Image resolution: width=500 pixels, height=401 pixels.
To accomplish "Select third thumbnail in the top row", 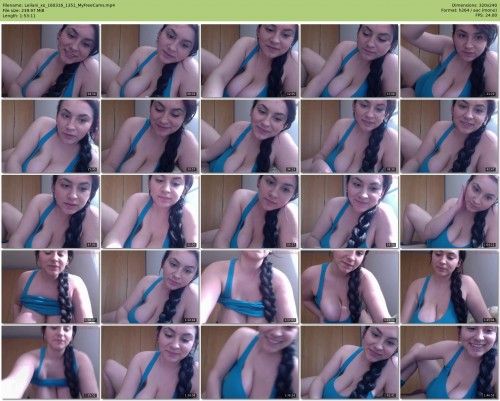I will pyautogui.click(x=250, y=61).
